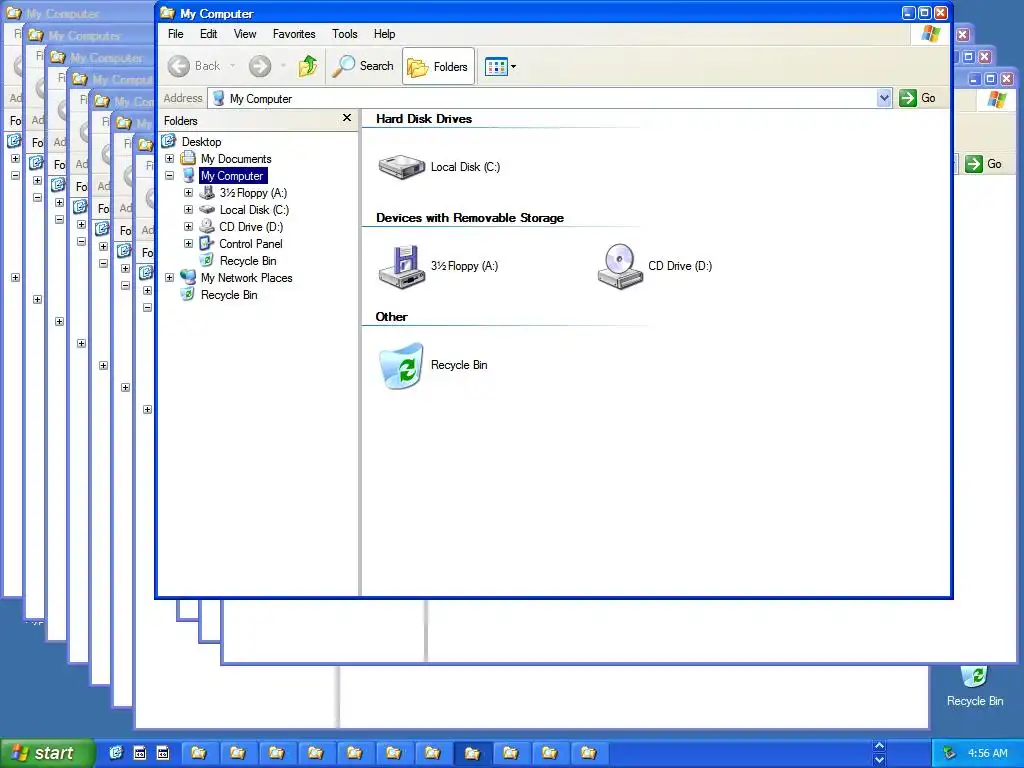Select Control Panel icon in tree
Screen dimensions: 1024x768
tap(207, 243)
